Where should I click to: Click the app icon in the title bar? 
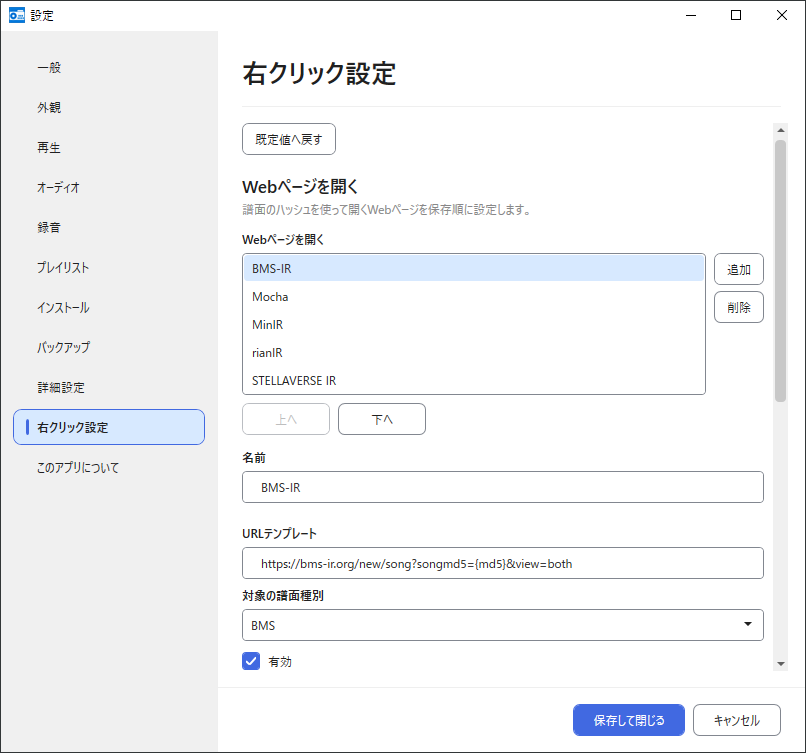coord(16,15)
